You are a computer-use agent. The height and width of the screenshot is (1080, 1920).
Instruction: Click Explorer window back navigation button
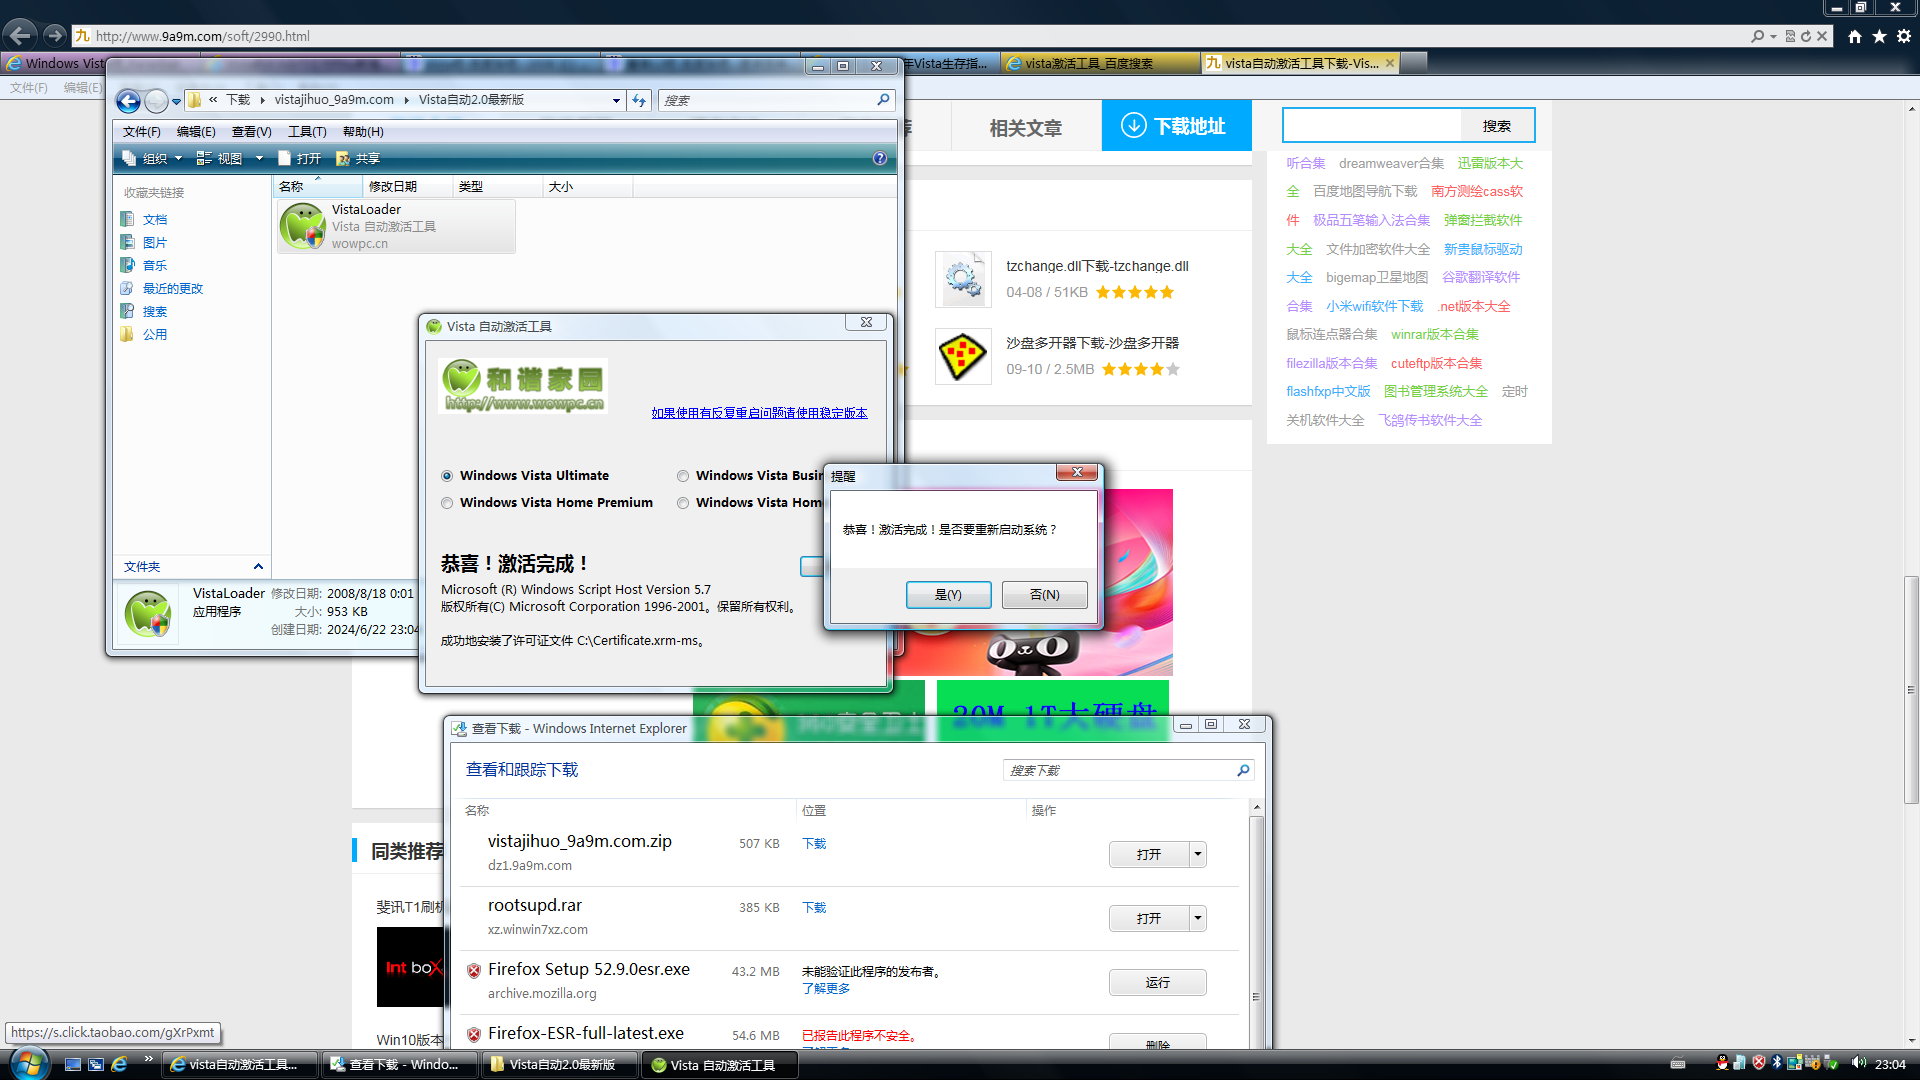click(128, 100)
